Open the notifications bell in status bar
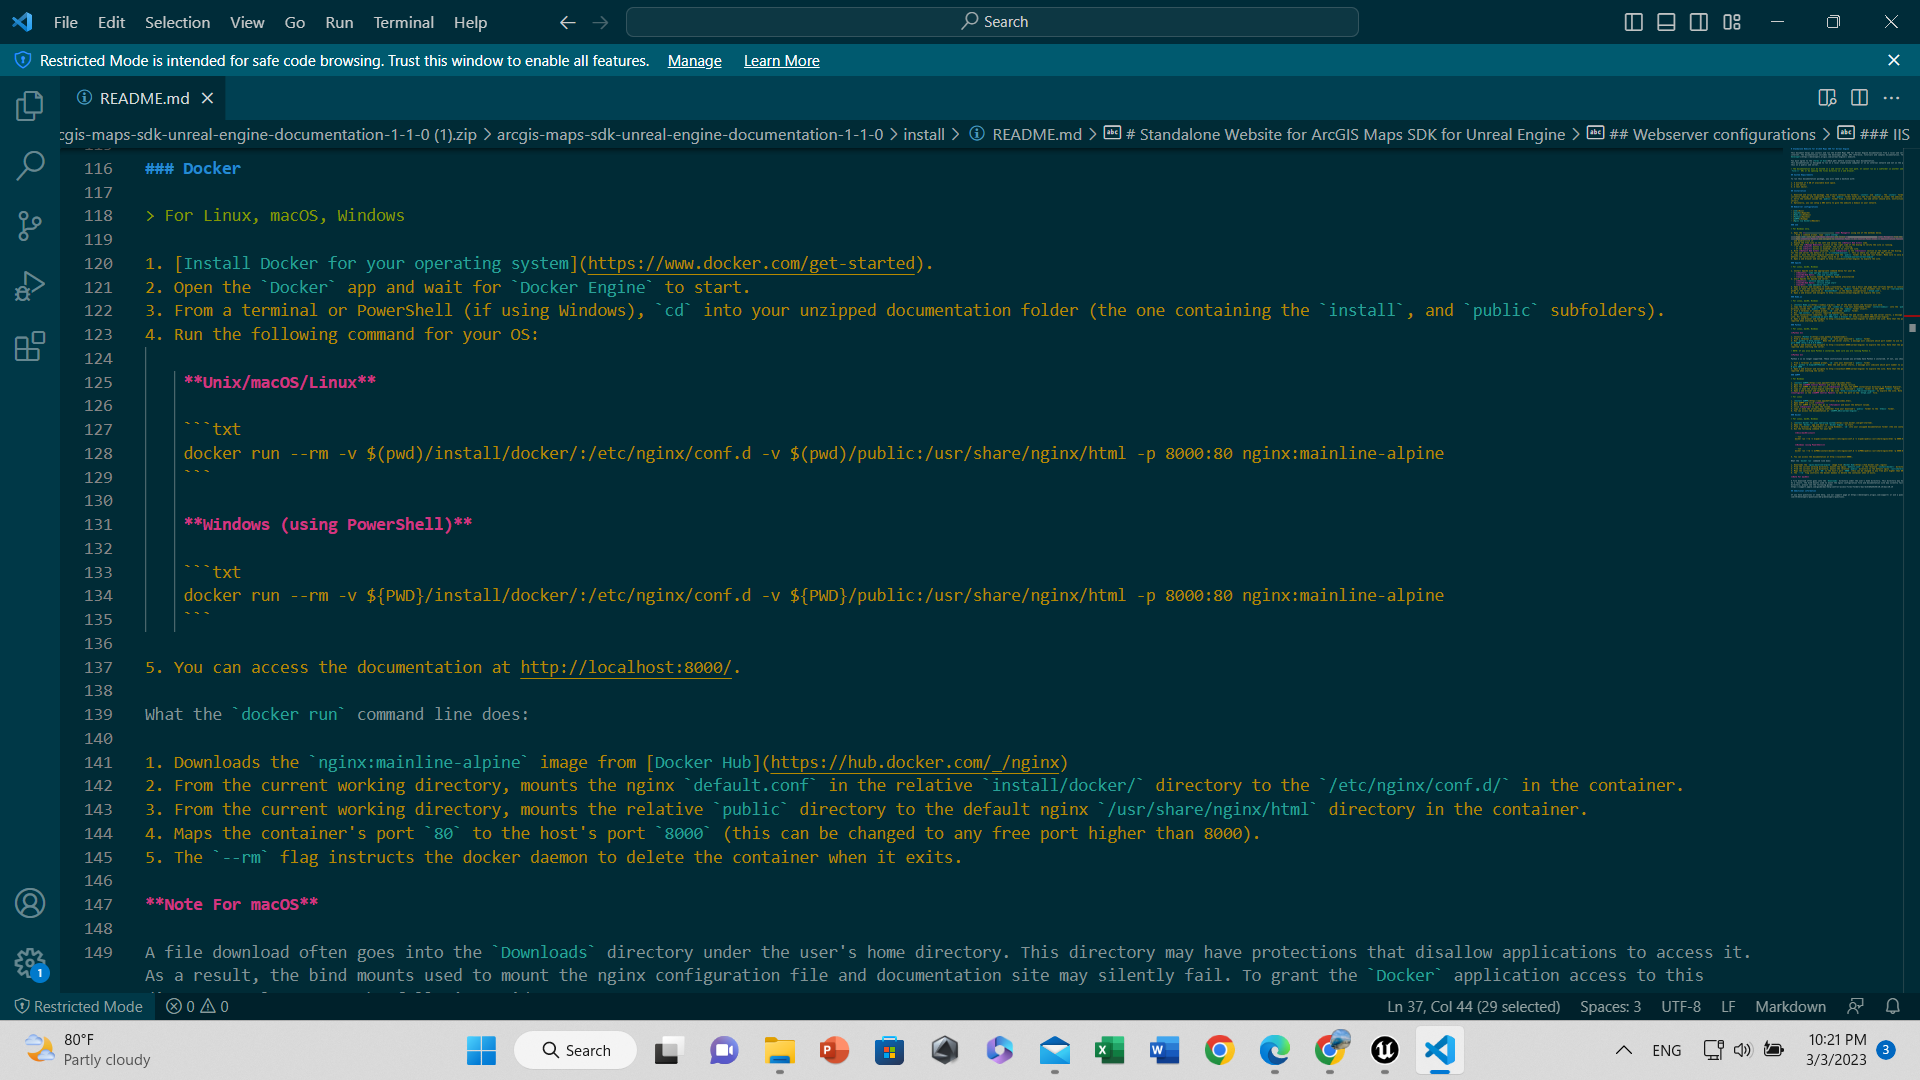 1893,1006
